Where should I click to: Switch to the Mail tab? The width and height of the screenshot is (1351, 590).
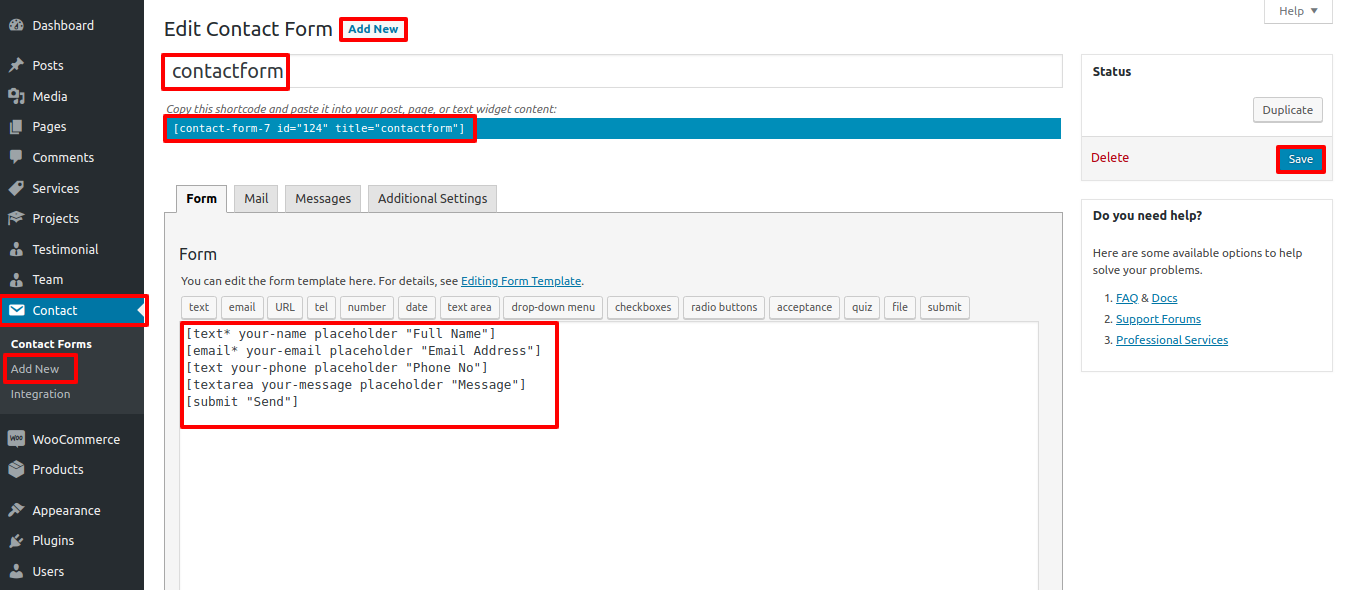[256, 198]
